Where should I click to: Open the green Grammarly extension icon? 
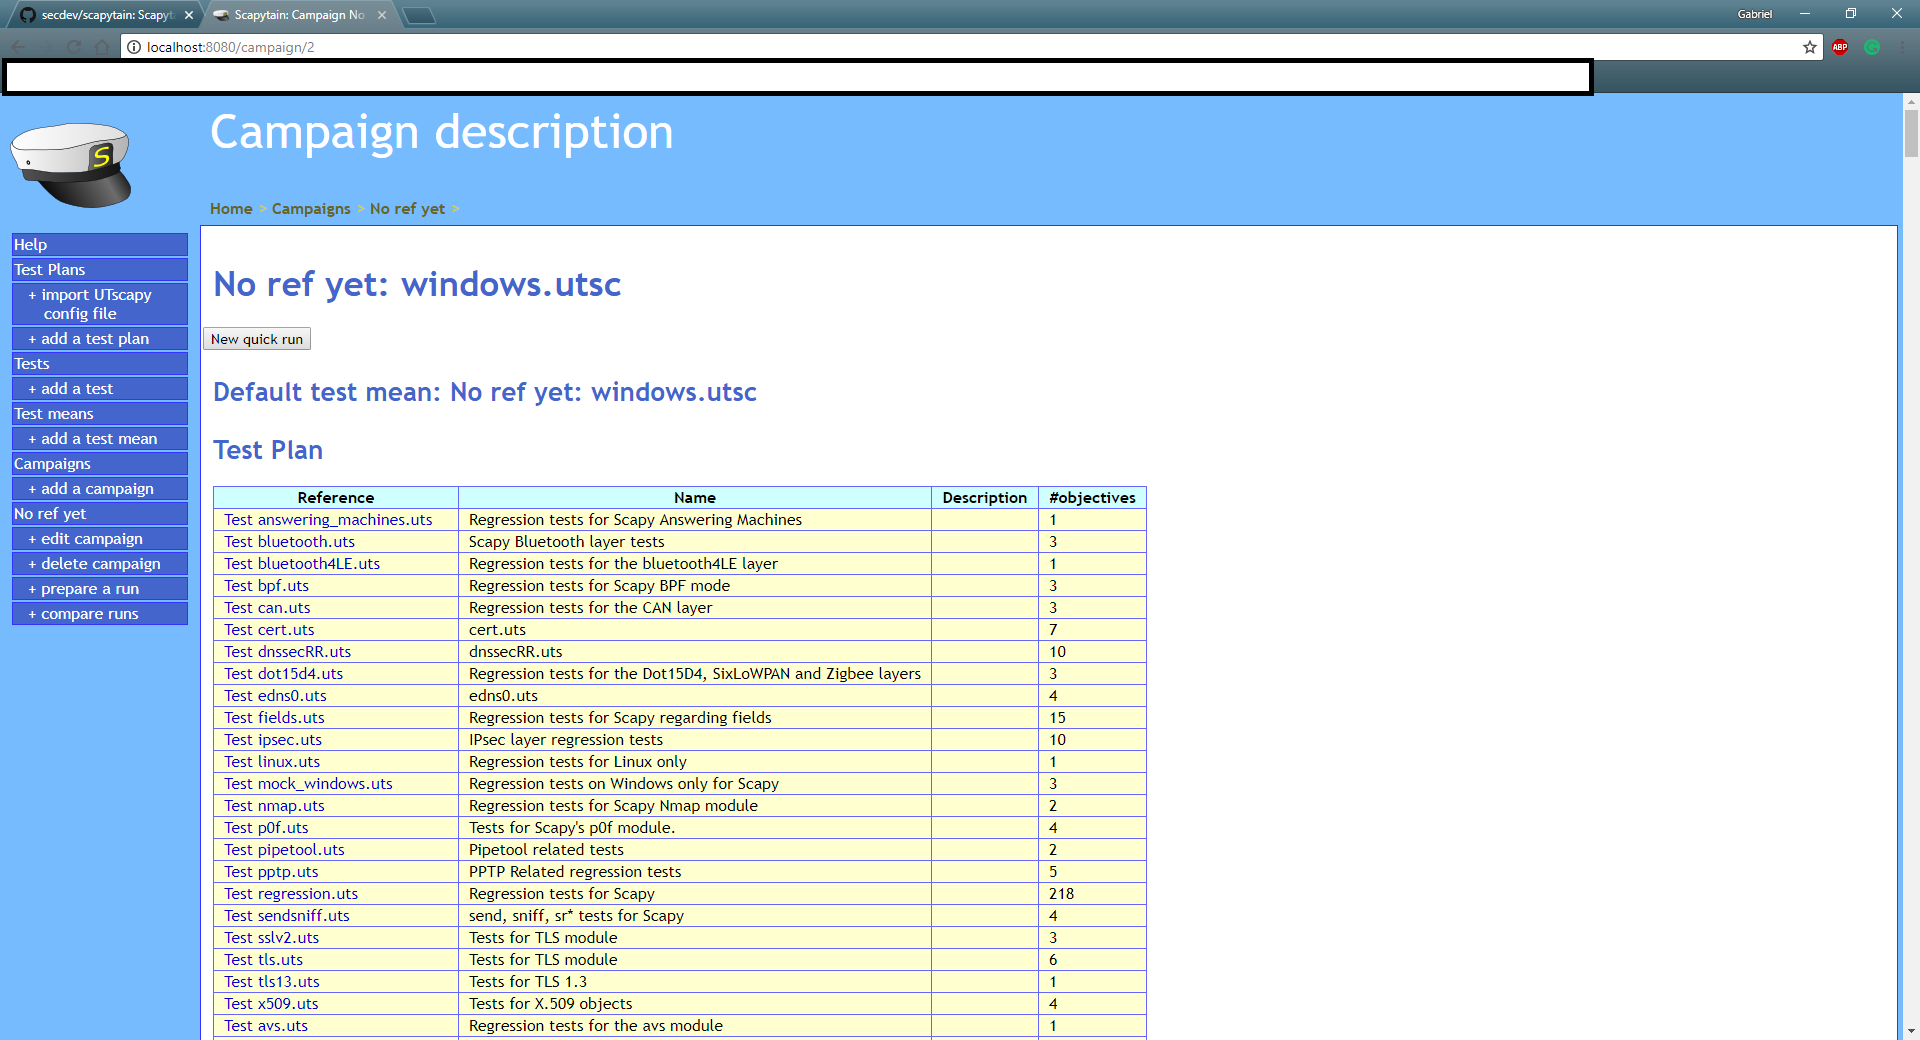(x=1872, y=47)
